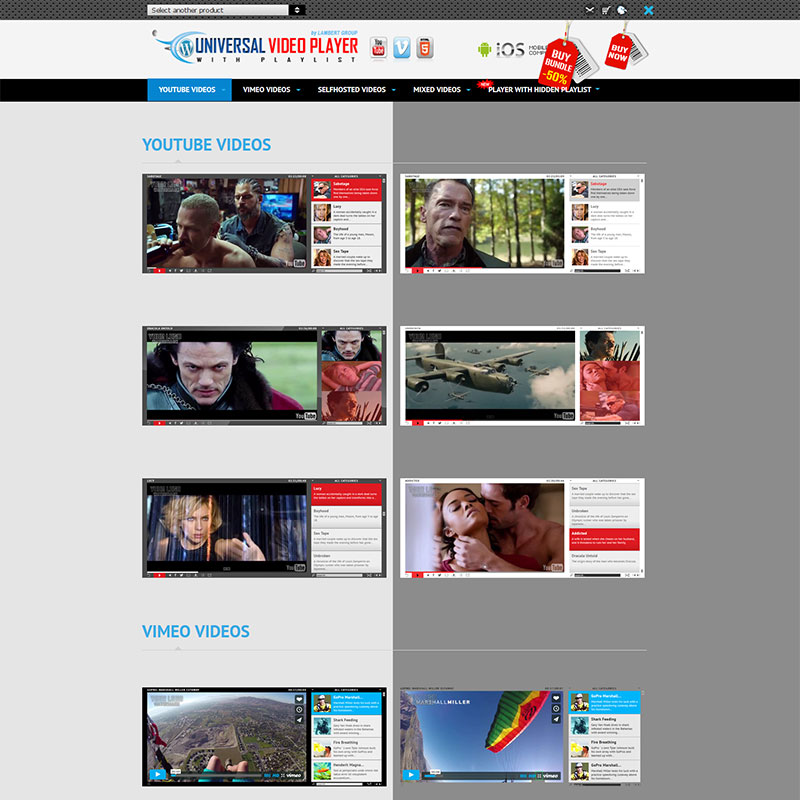Click the Universal Video Player logo
This screenshot has height=800, width=800.
[255, 47]
